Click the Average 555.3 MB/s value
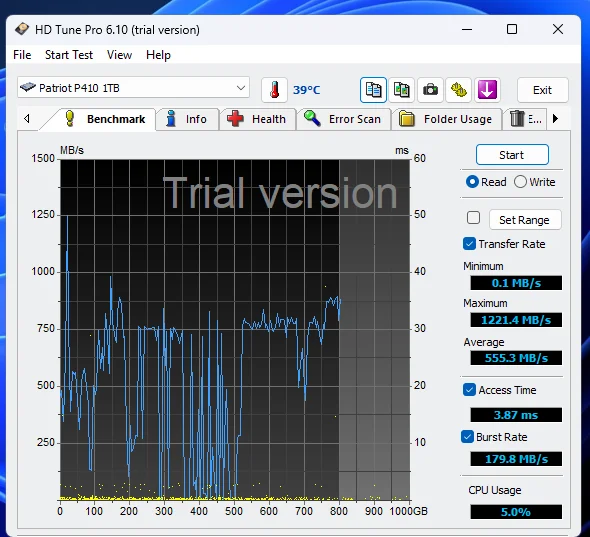 (516, 358)
